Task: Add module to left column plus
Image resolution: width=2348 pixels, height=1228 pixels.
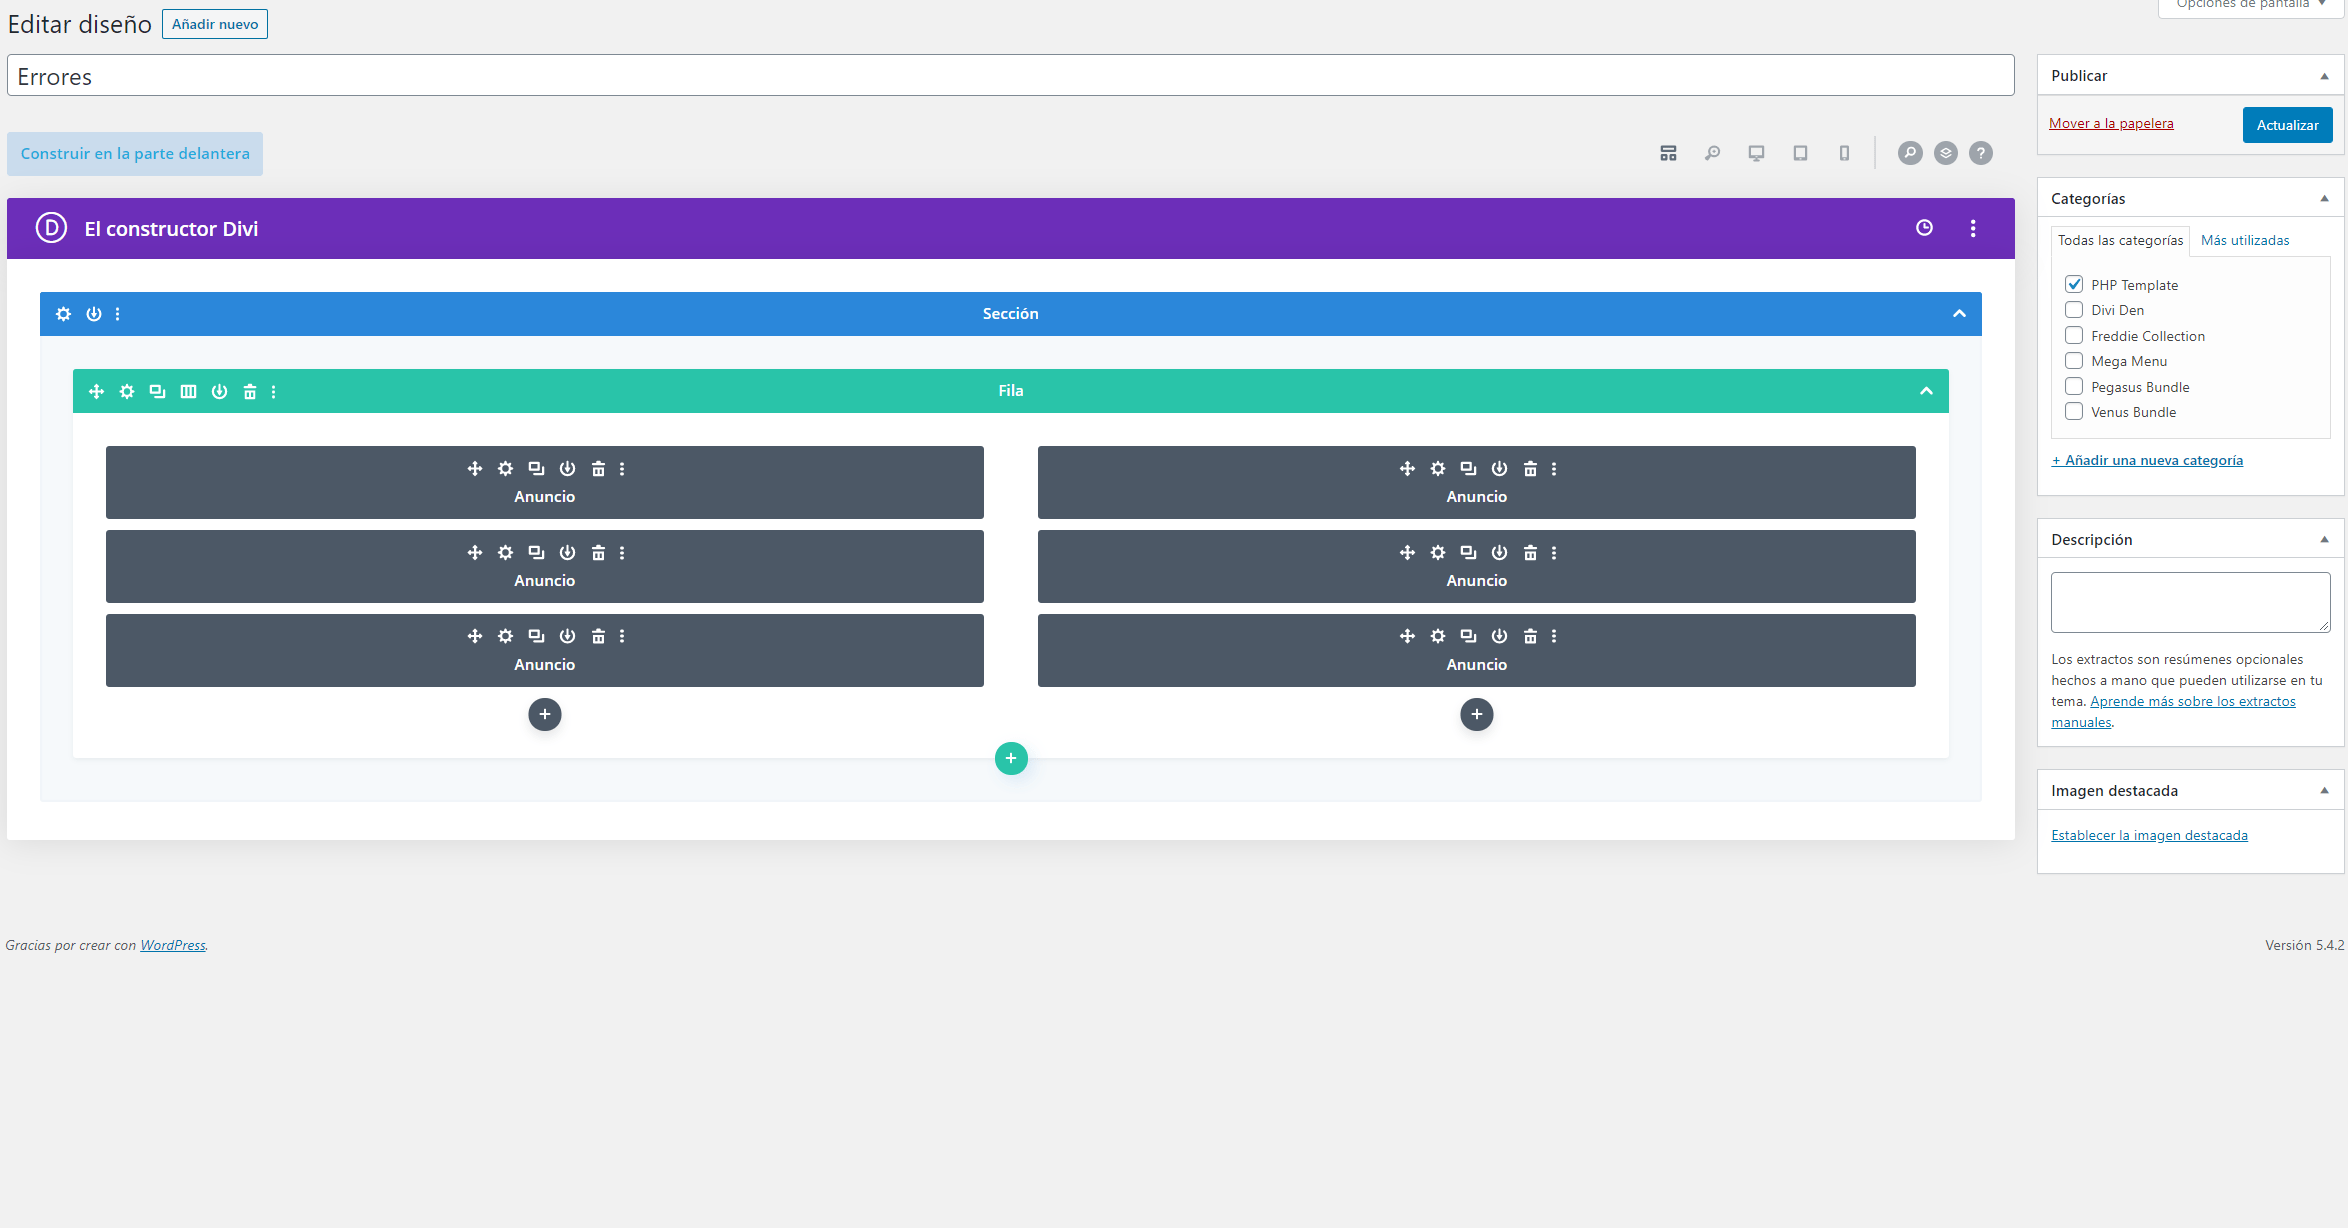Action: pos(545,714)
